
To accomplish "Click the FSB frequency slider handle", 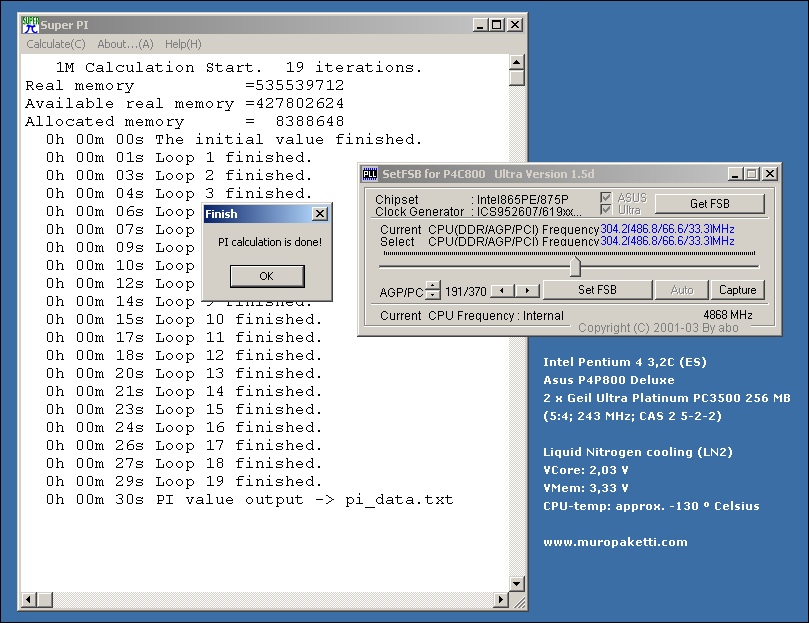I will point(575,267).
